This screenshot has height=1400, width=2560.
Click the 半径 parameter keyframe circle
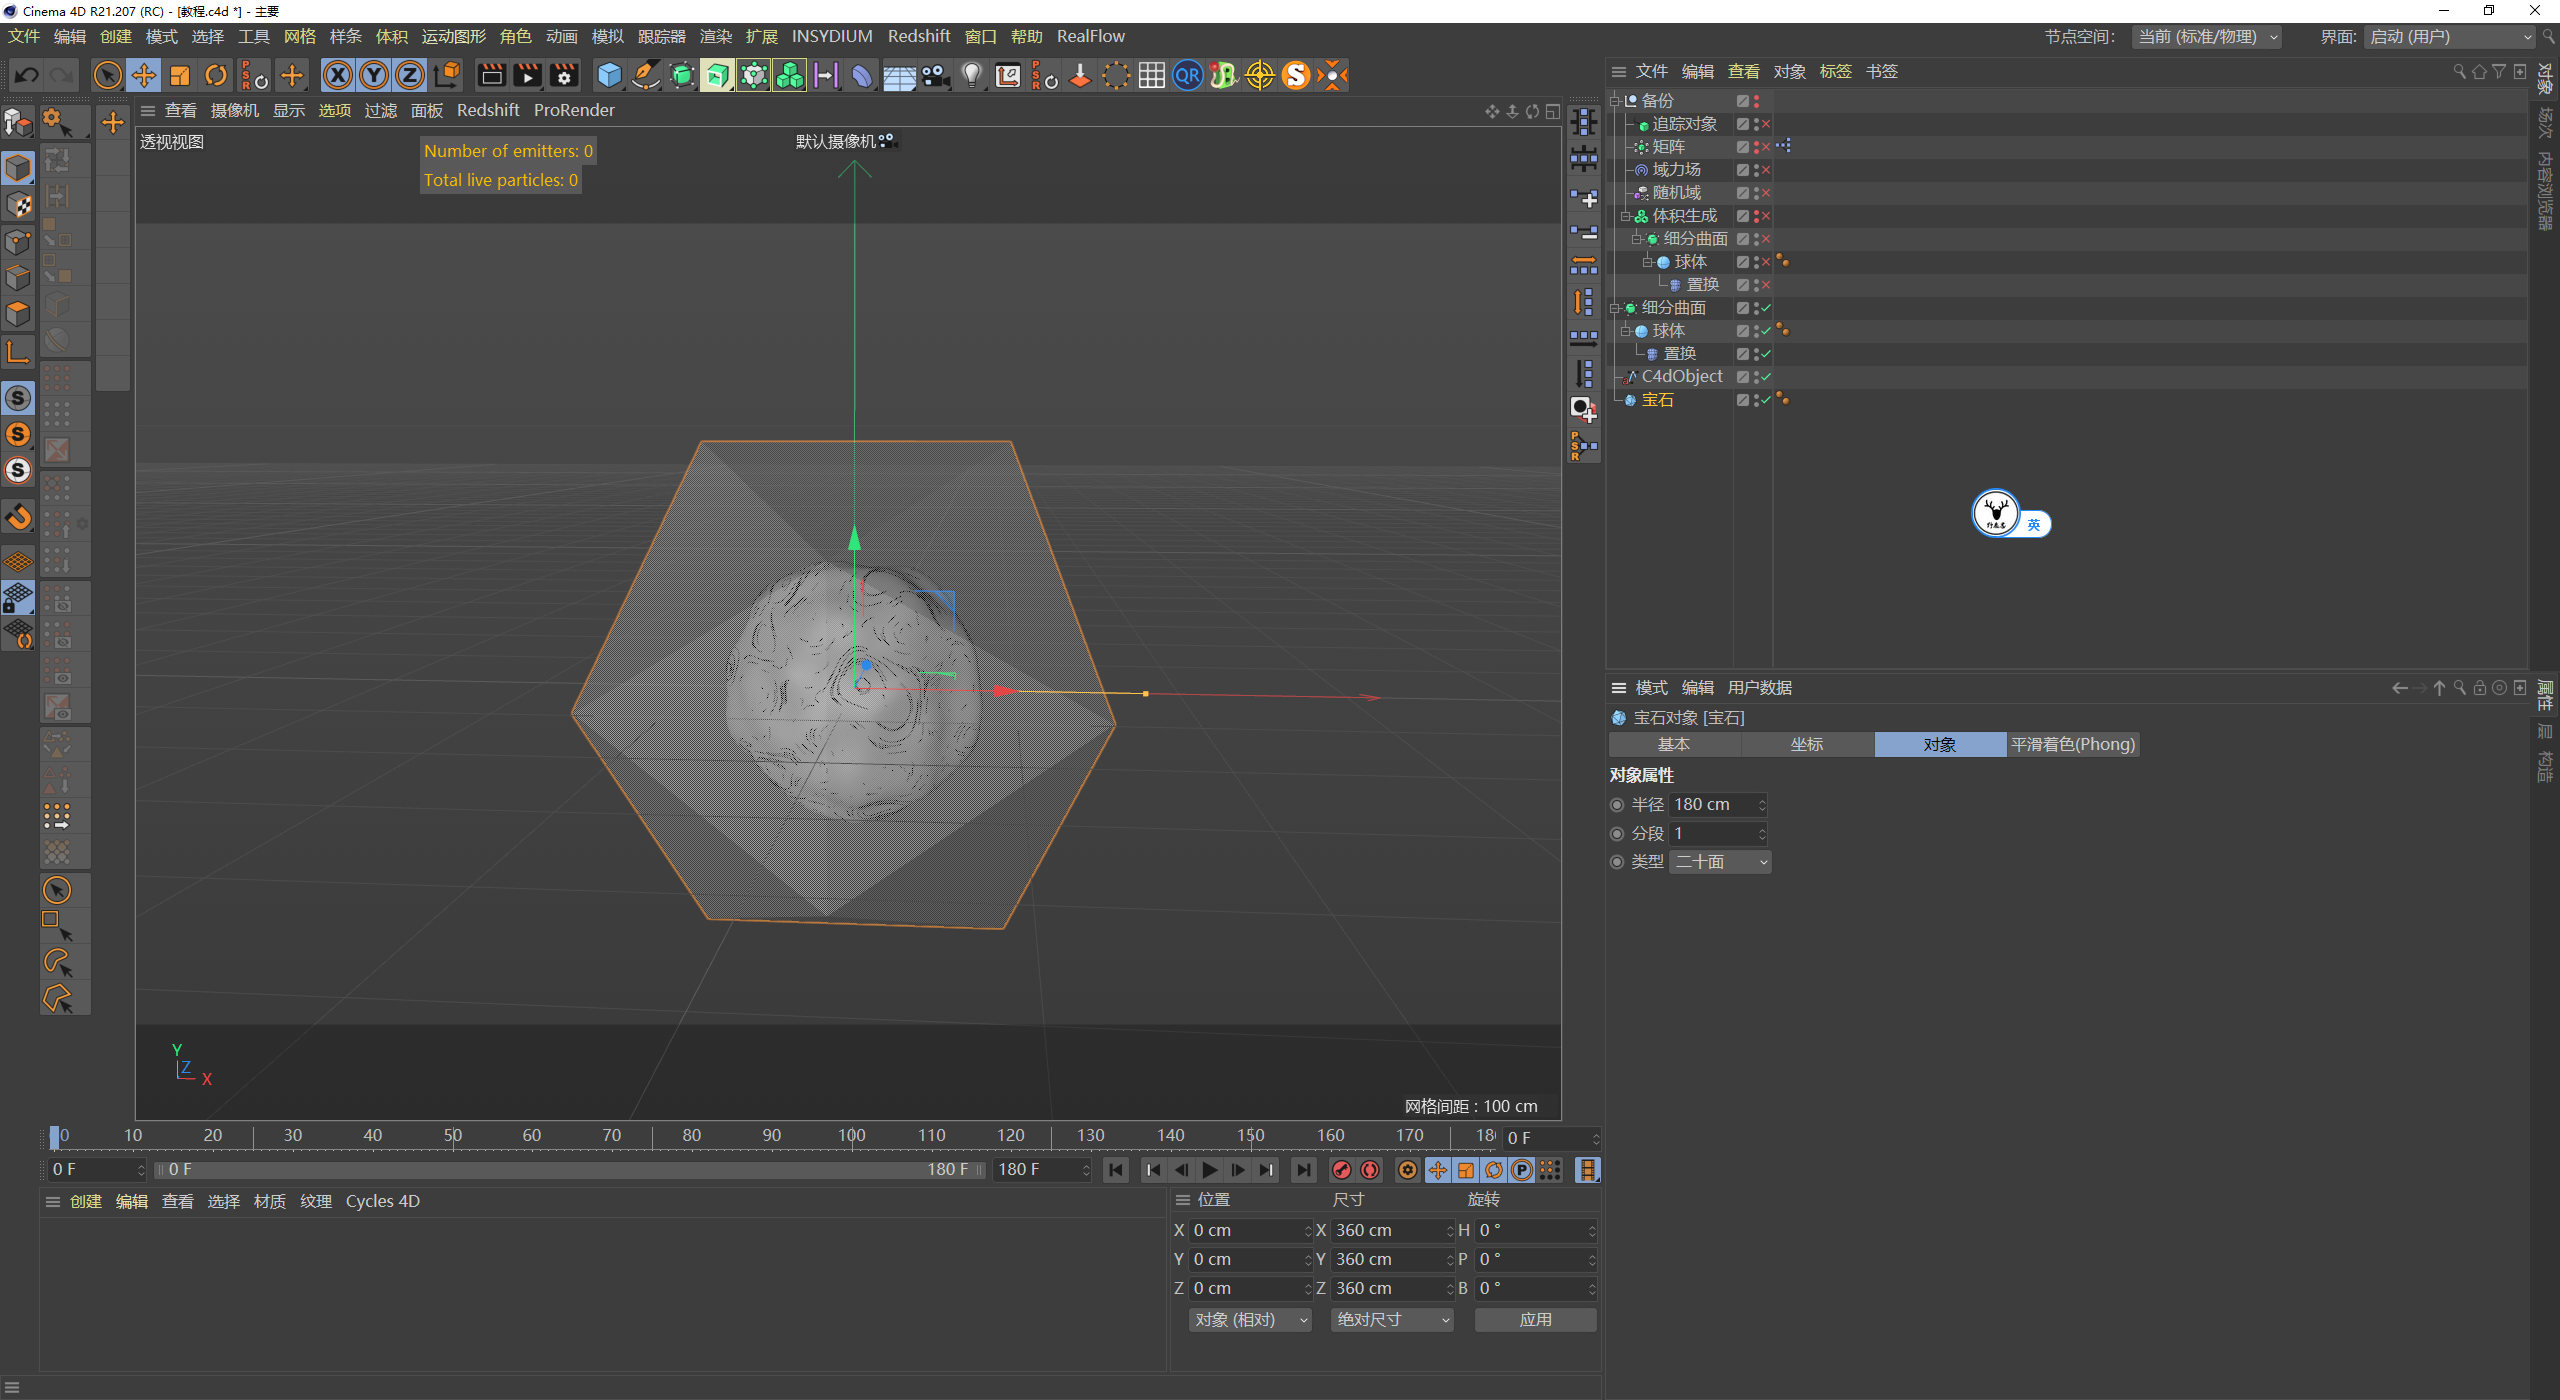pos(1617,805)
